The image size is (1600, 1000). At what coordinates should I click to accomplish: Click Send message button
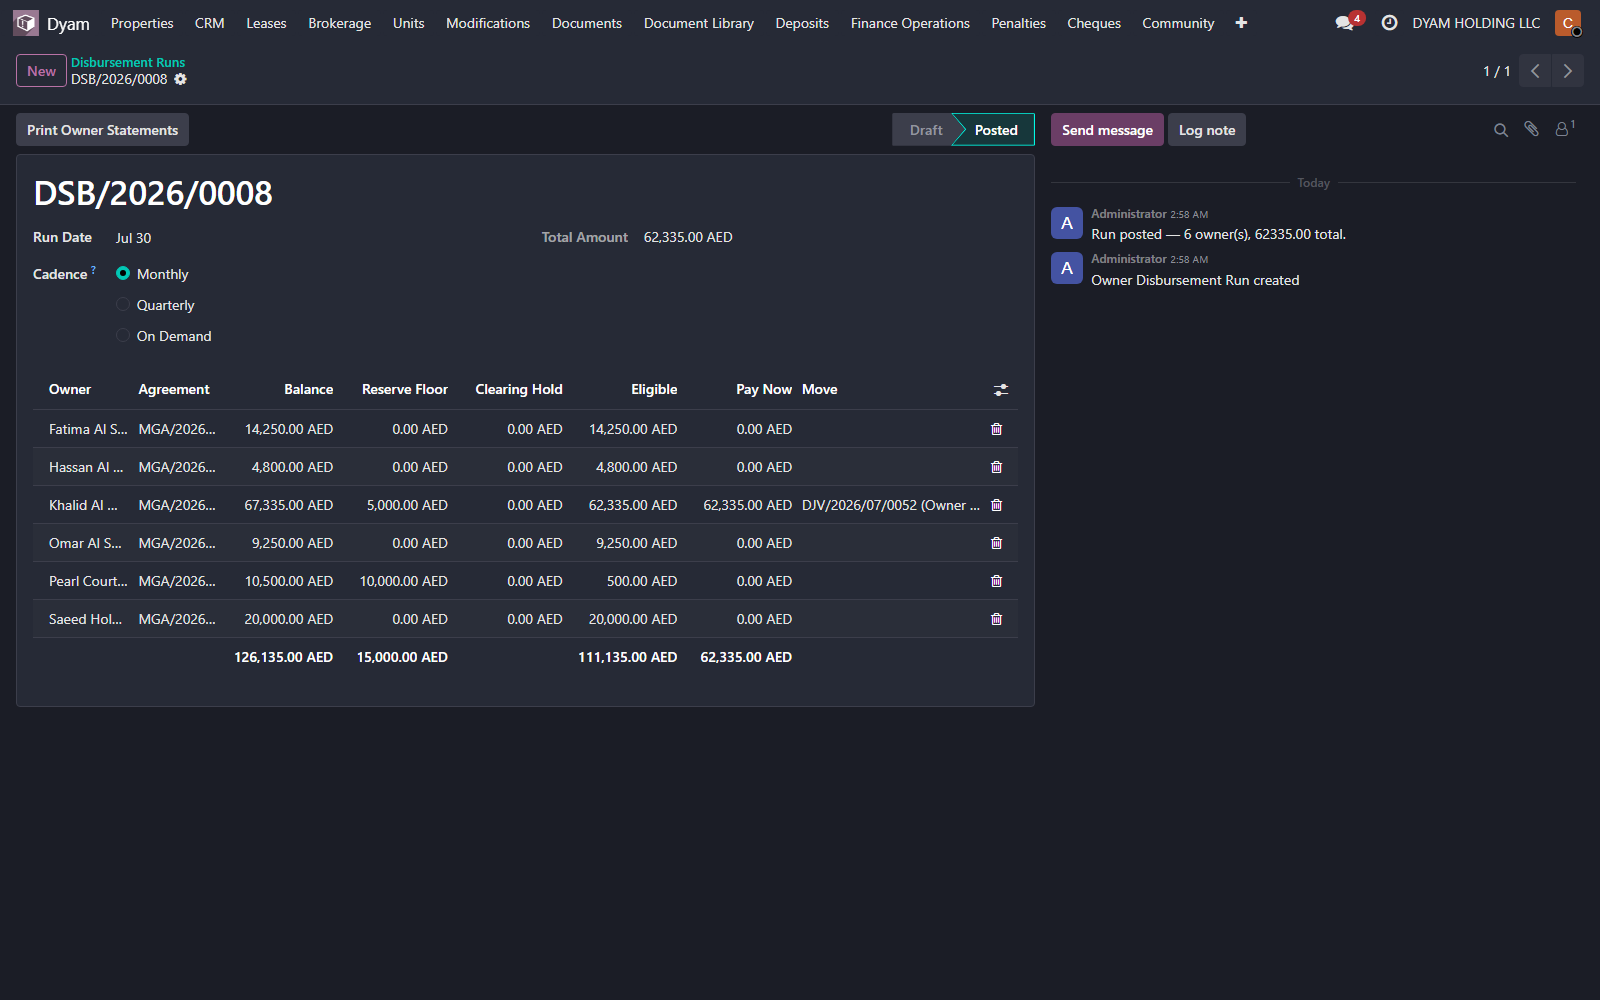(1107, 130)
